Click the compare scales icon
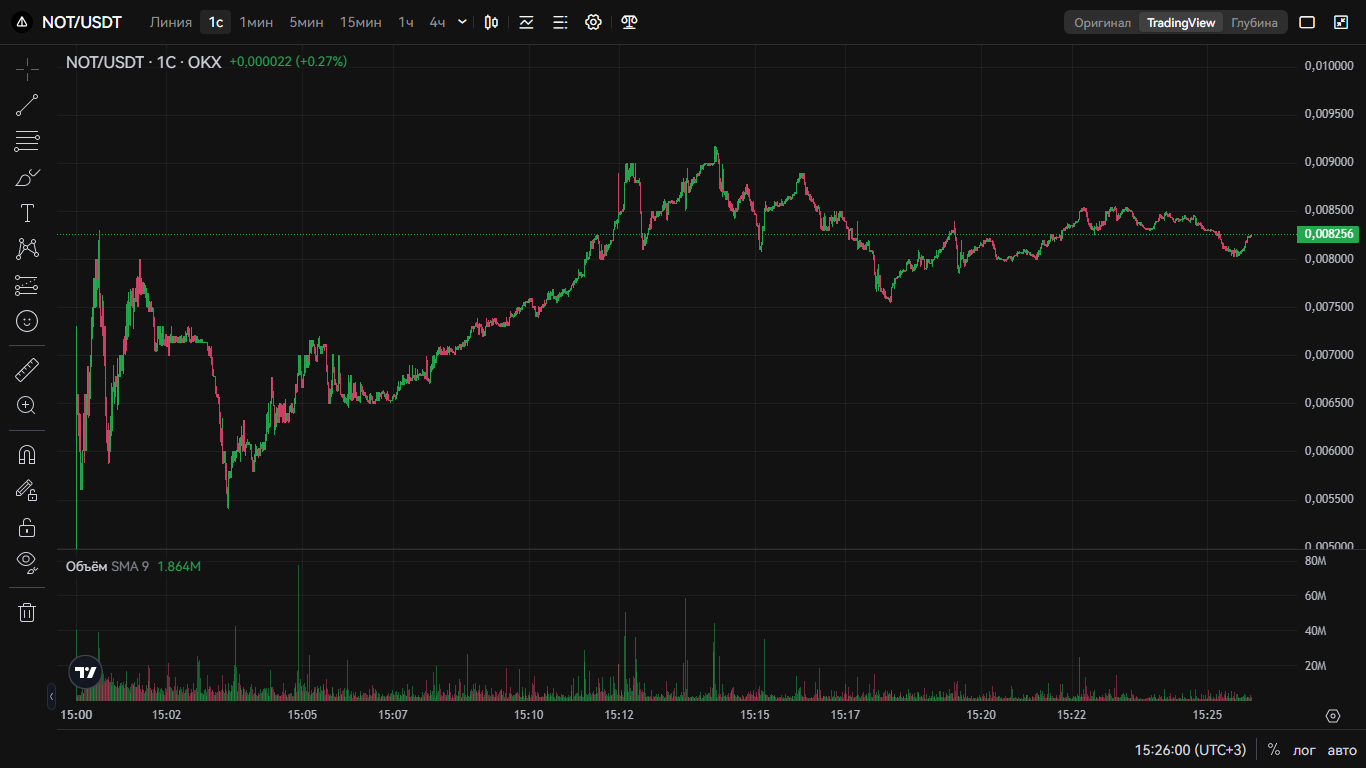The height and width of the screenshot is (768, 1366). coord(629,22)
